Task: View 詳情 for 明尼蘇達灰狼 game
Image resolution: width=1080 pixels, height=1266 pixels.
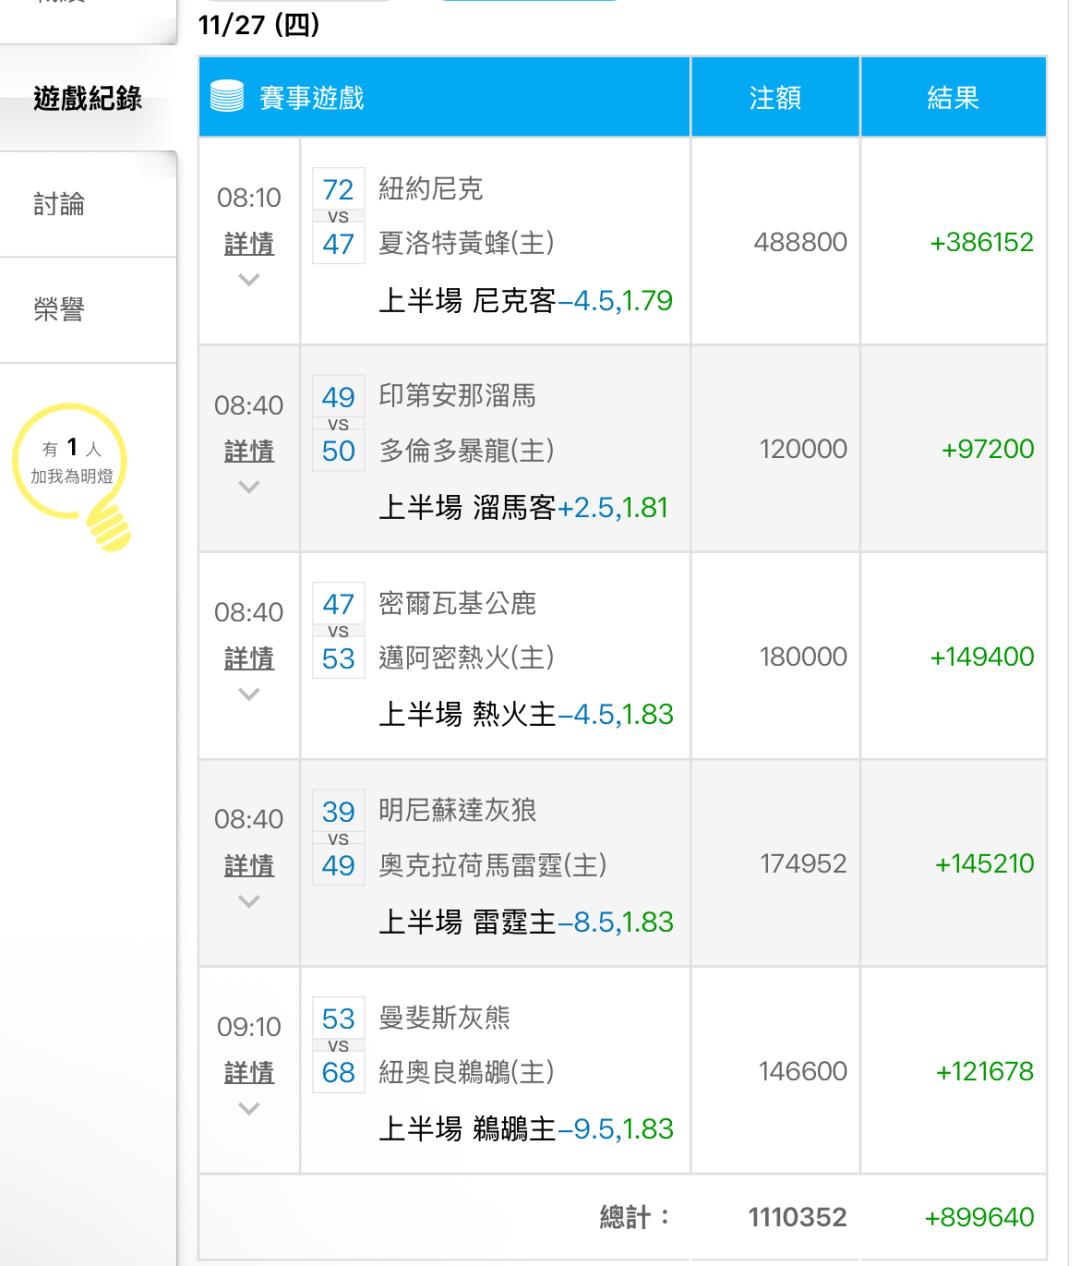Action: (249, 865)
